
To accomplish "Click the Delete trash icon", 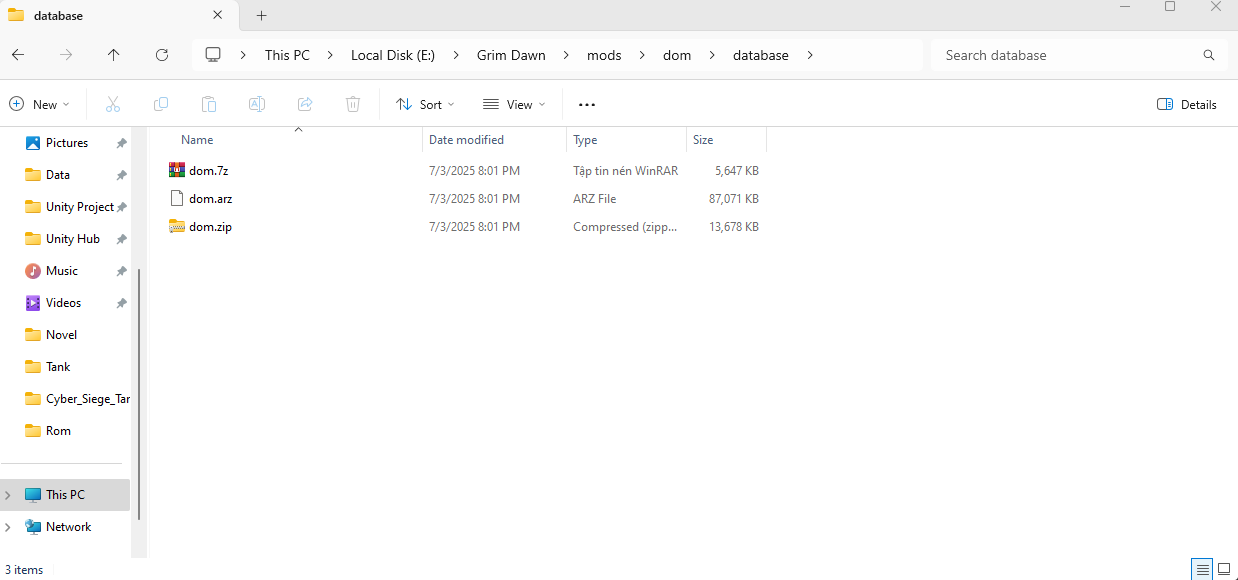I will (x=353, y=104).
